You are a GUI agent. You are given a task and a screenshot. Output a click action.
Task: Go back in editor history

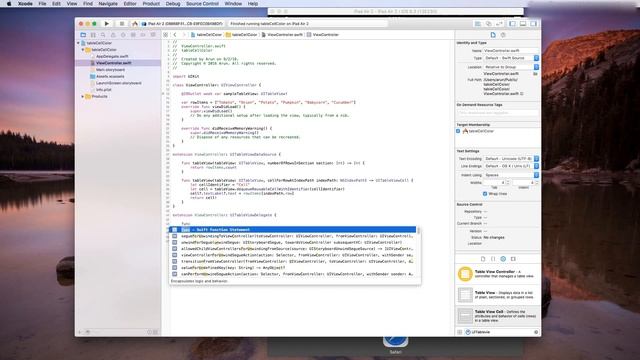pos(175,35)
